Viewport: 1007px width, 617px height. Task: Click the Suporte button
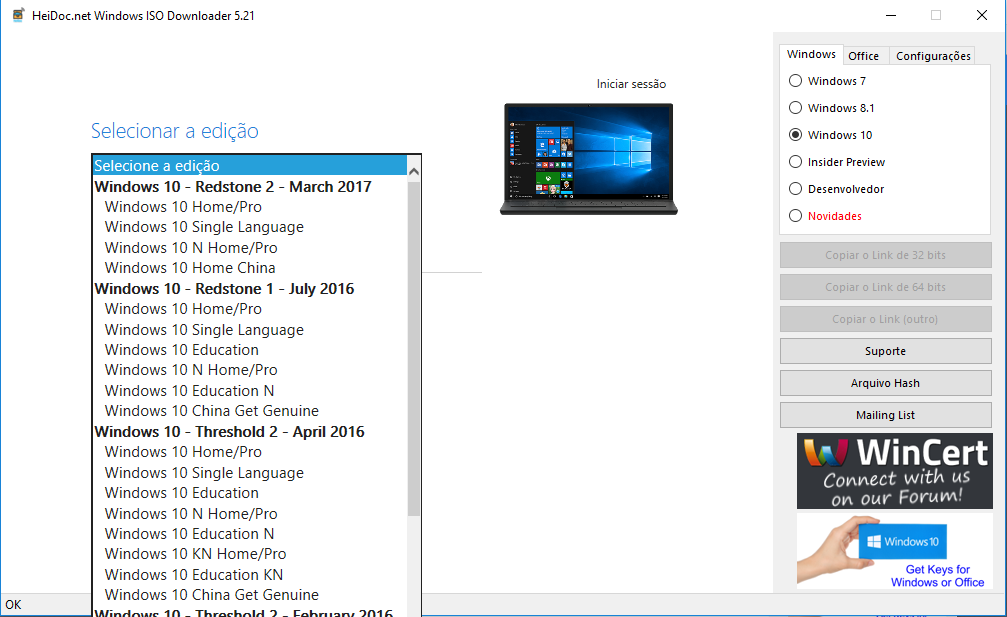click(x=886, y=351)
